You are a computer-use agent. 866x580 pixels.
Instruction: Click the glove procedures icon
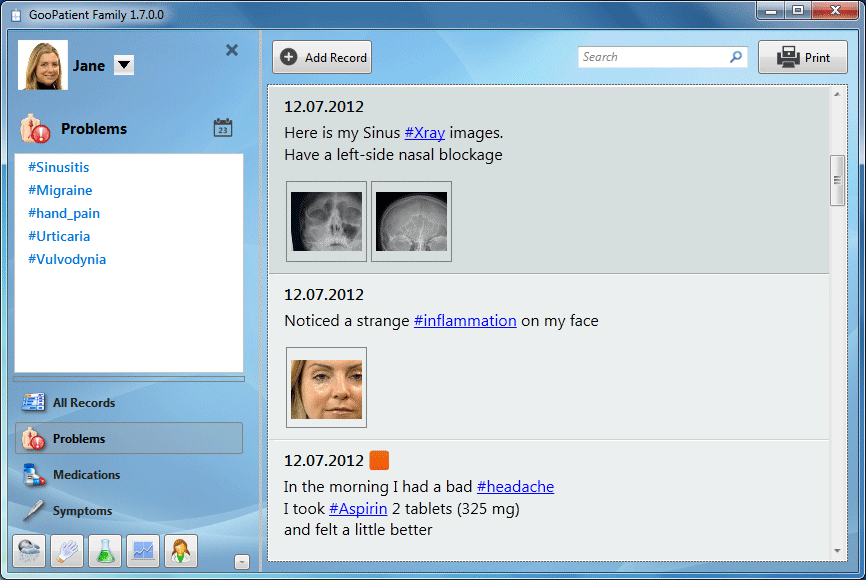click(x=66, y=551)
